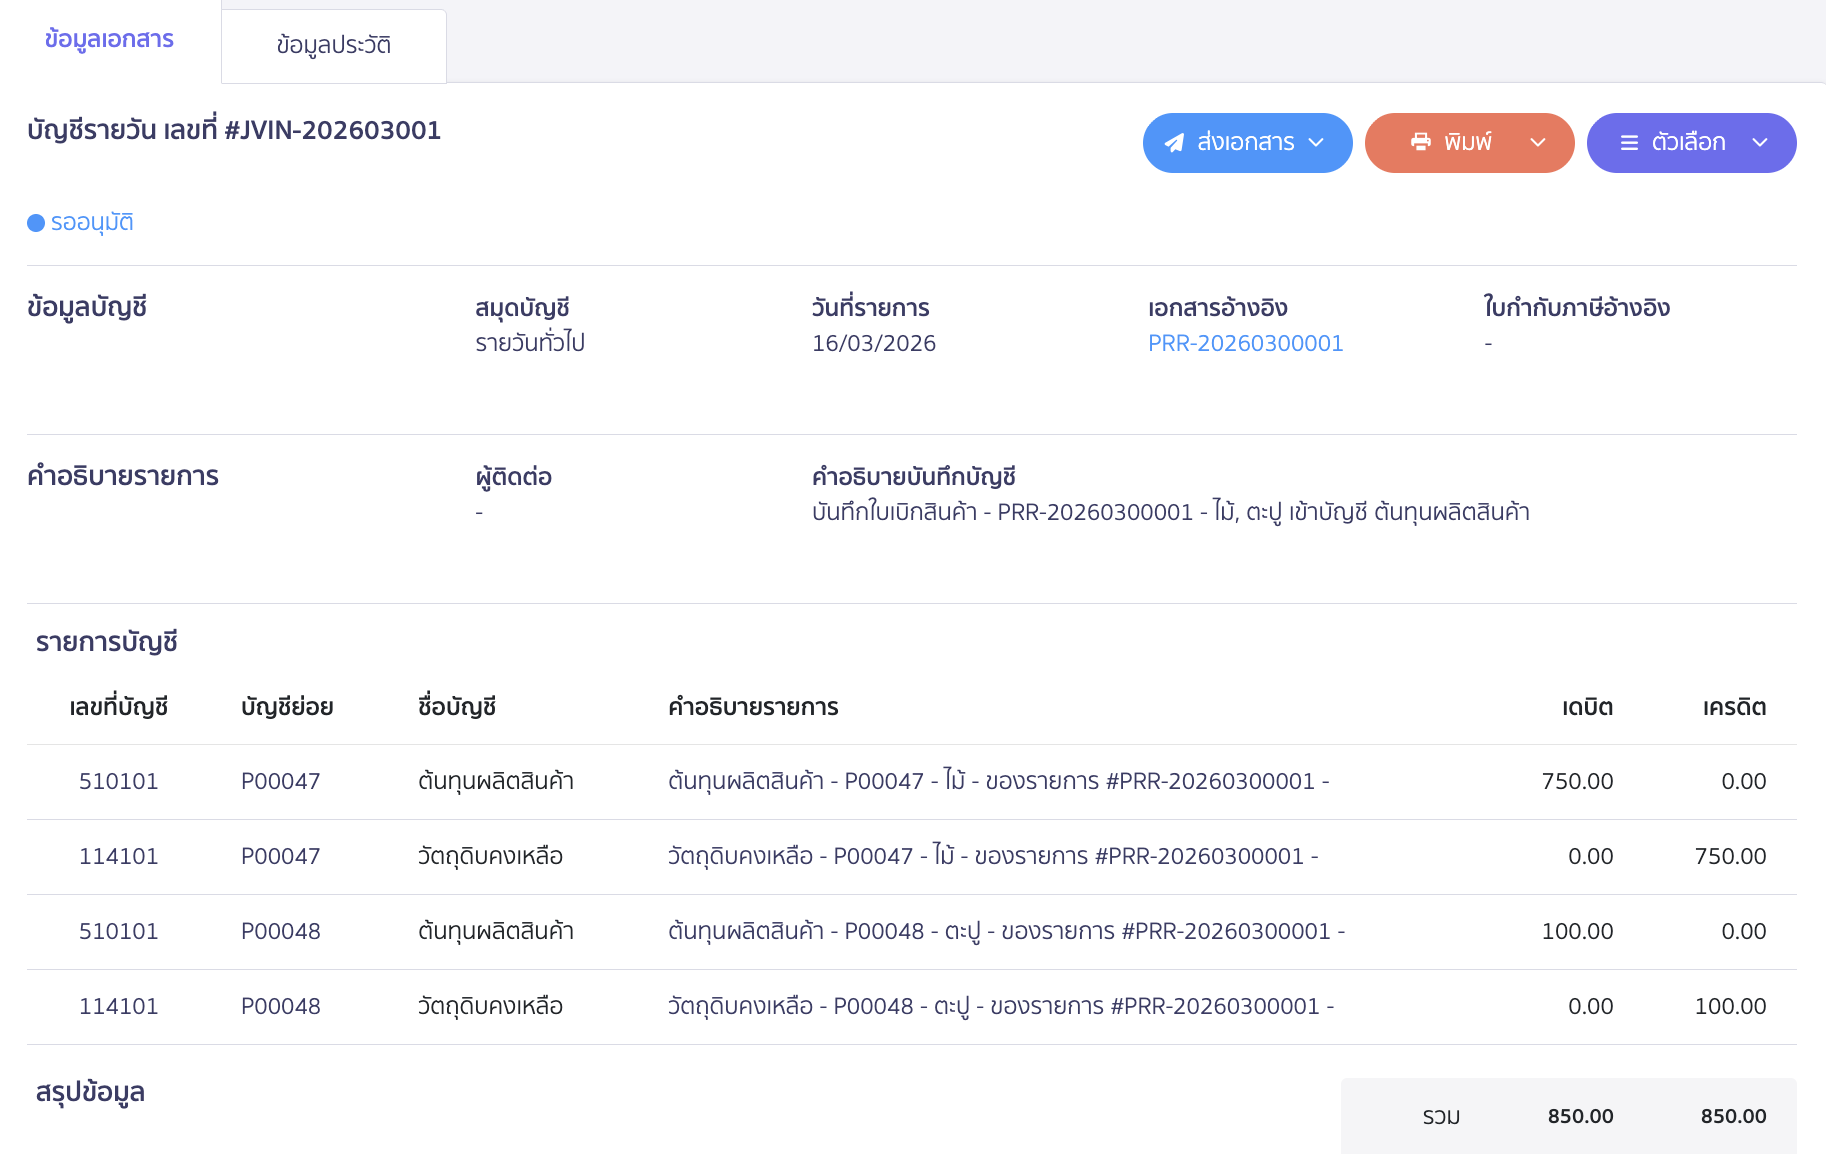Click the เลขที่บัญชี column header
Image resolution: width=1826 pixels, height=1172 pixels.
(118, 708)
